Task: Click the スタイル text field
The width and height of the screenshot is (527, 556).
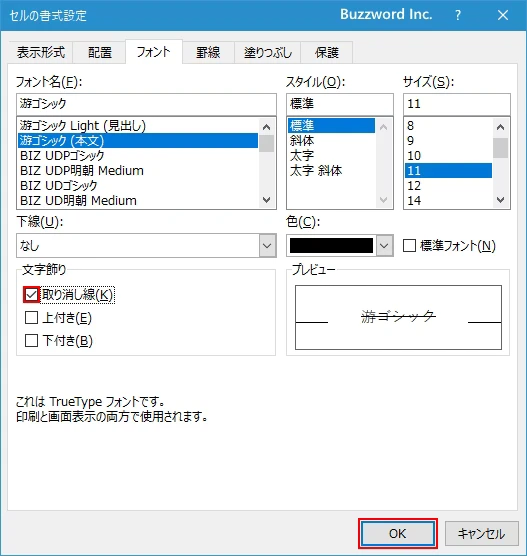Action: click(340, 104)
